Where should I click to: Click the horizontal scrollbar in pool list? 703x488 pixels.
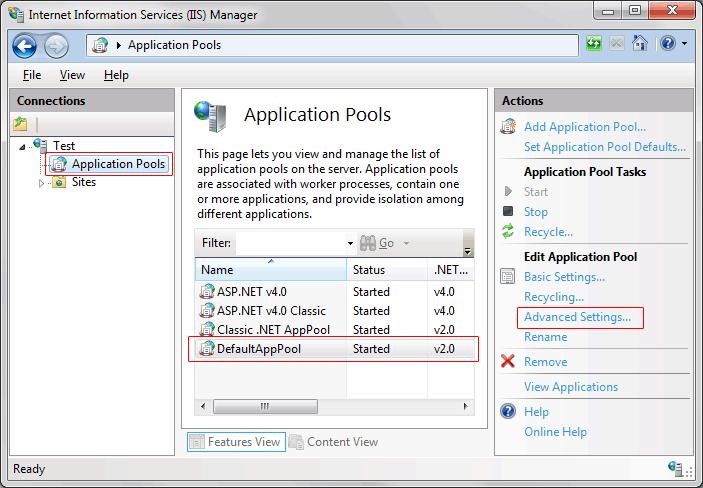[x=267, y=407]
